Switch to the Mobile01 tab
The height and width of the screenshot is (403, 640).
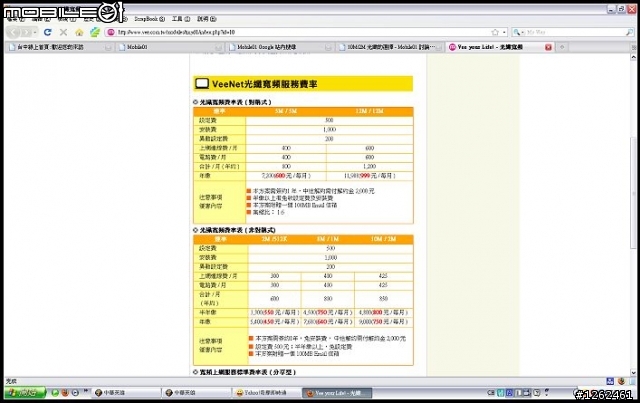(169, 47)
